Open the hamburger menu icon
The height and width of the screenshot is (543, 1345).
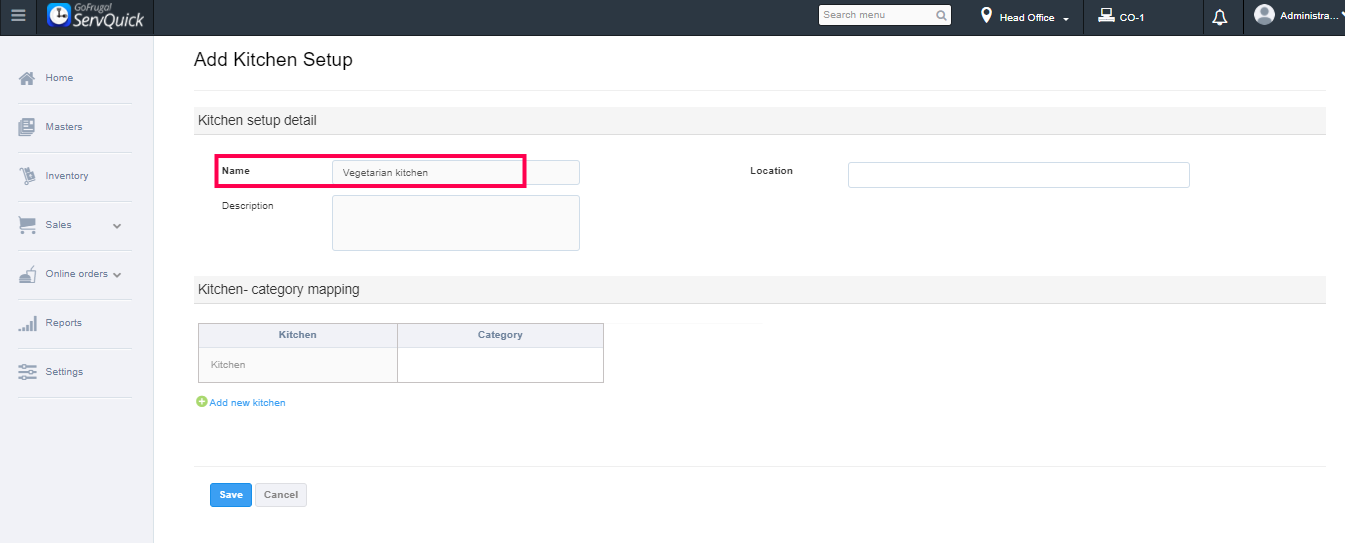[x=18, y=16]
